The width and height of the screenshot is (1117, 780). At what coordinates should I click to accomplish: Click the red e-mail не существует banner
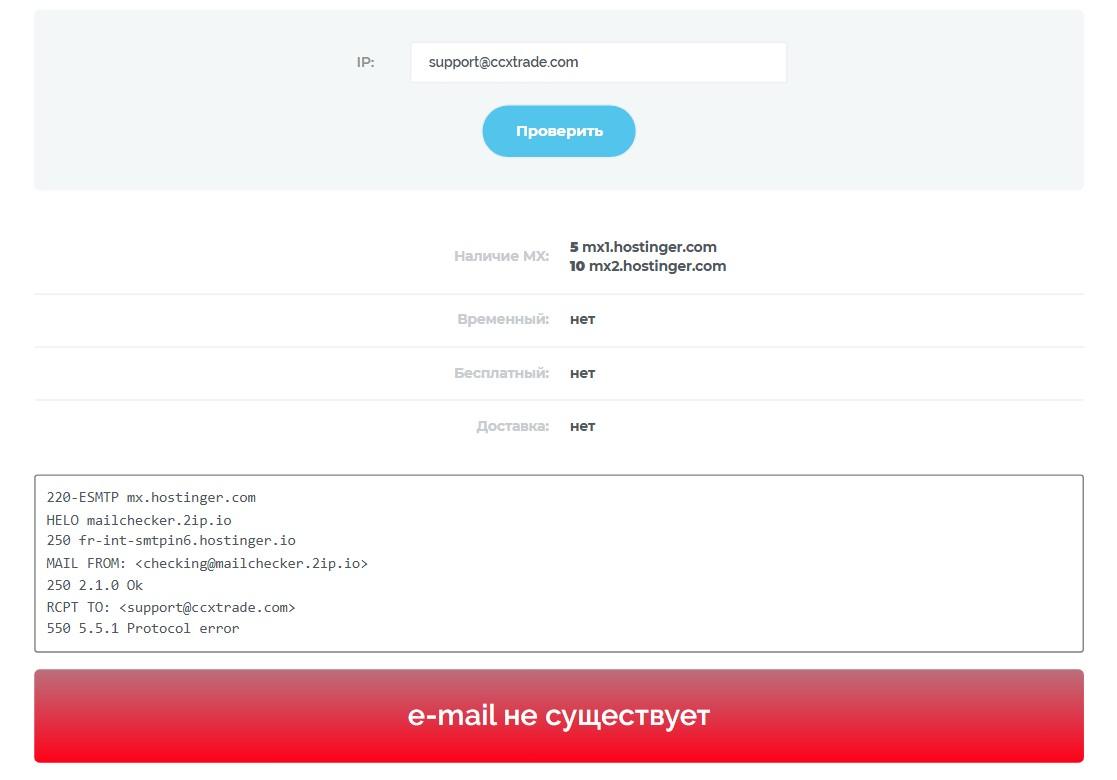(x=558, y=716)
